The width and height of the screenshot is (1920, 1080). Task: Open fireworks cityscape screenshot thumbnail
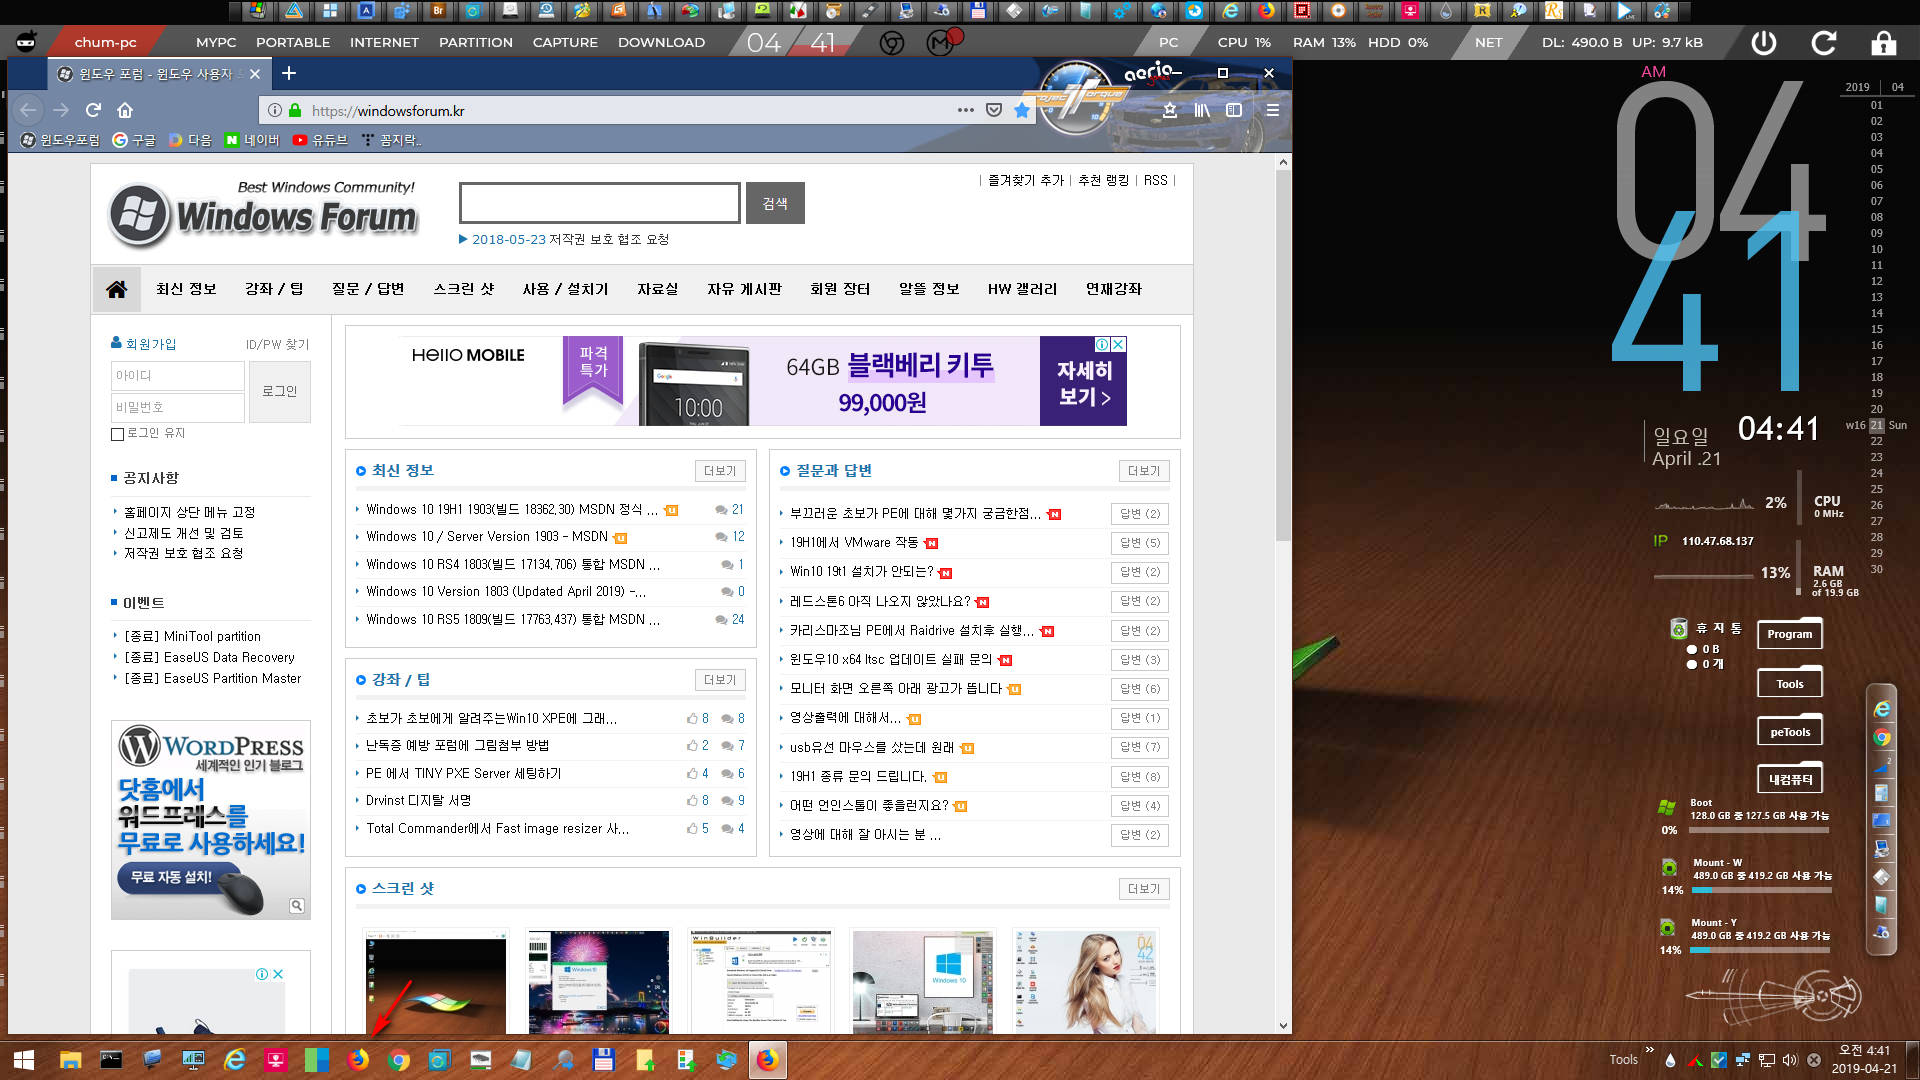click(598, 982)
